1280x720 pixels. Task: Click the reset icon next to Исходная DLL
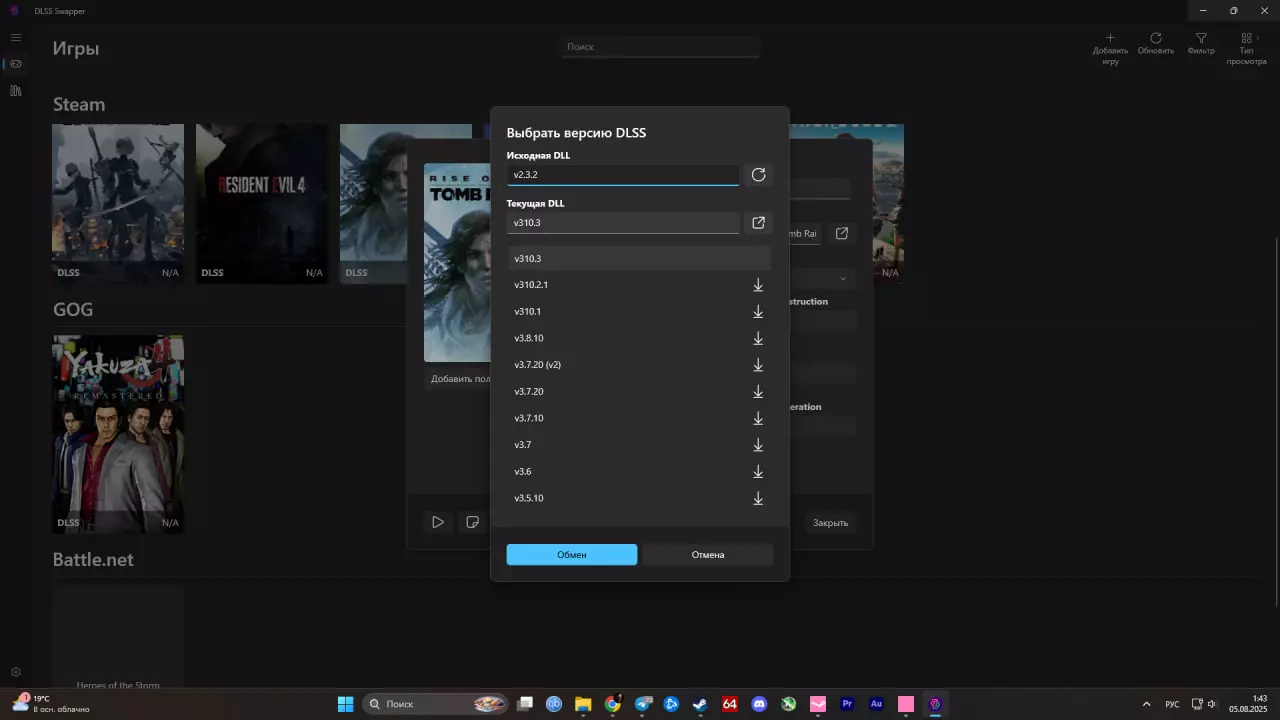(758, 175)
